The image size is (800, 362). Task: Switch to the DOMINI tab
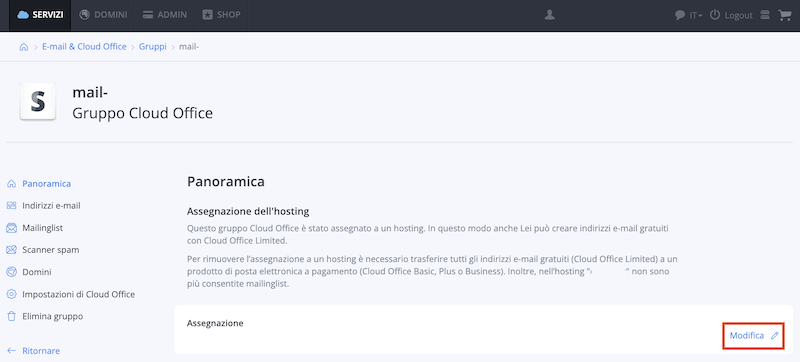click(x=103, y=15)
